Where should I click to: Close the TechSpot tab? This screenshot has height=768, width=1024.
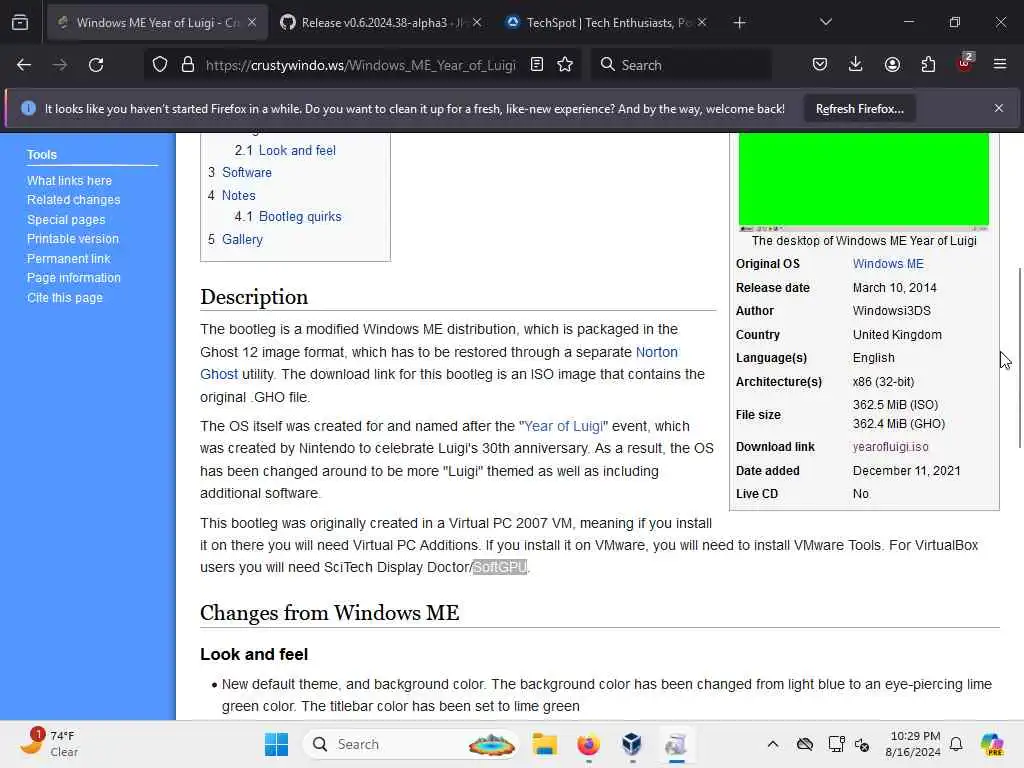pyautogui.click(x=702, y=23)
